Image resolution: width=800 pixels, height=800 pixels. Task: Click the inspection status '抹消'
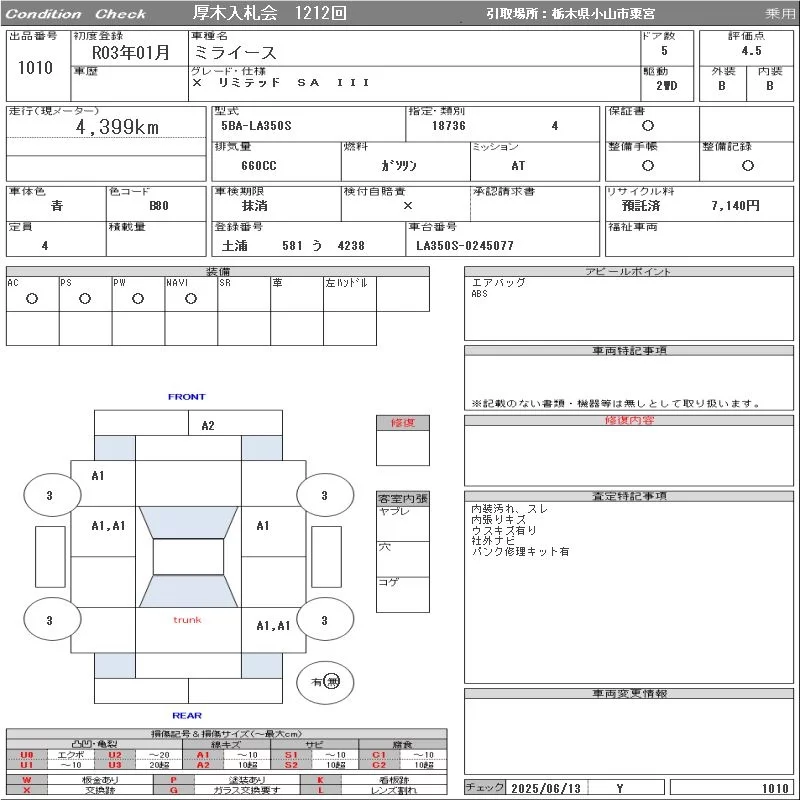point(255,206)
